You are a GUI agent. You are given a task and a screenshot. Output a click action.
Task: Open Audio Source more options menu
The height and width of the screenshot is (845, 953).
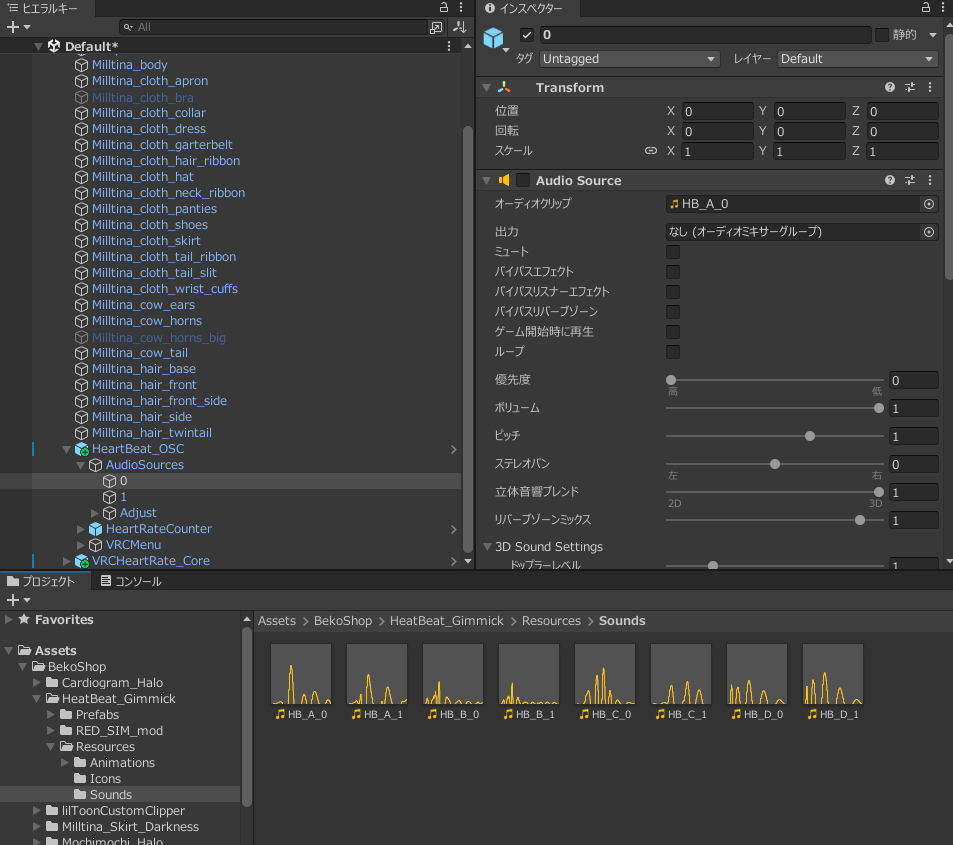tap(930, 181)
